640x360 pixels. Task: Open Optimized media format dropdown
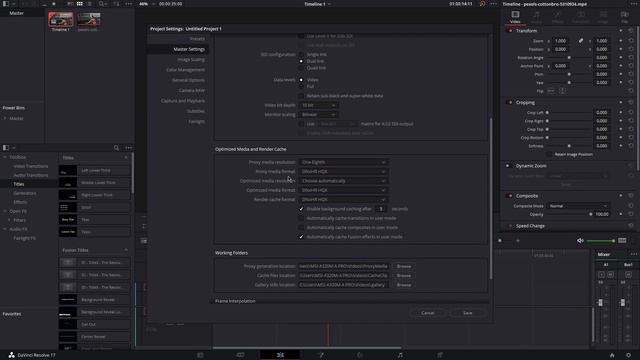343,190
